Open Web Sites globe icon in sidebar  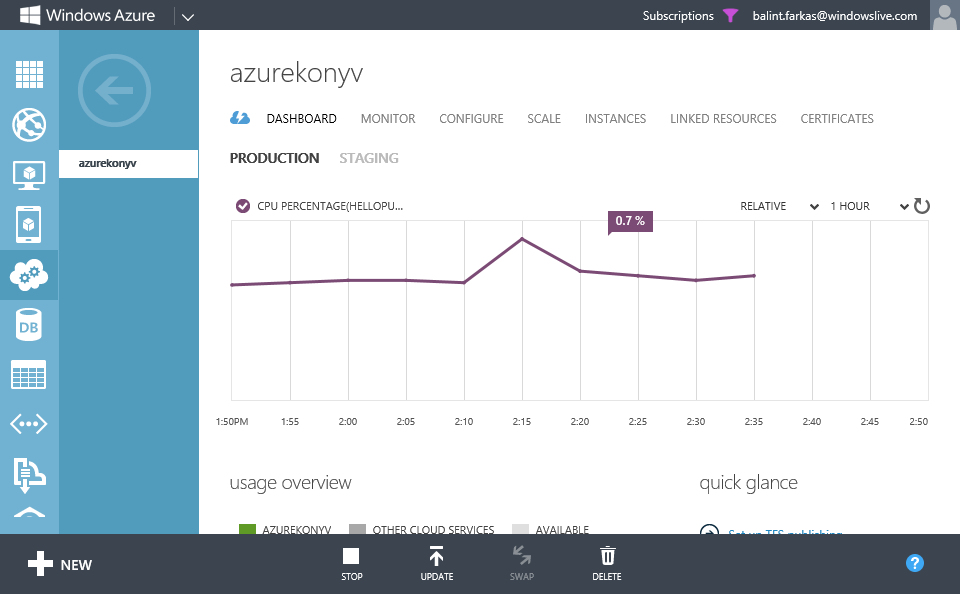pyautogui.click(x=29, y=125)
